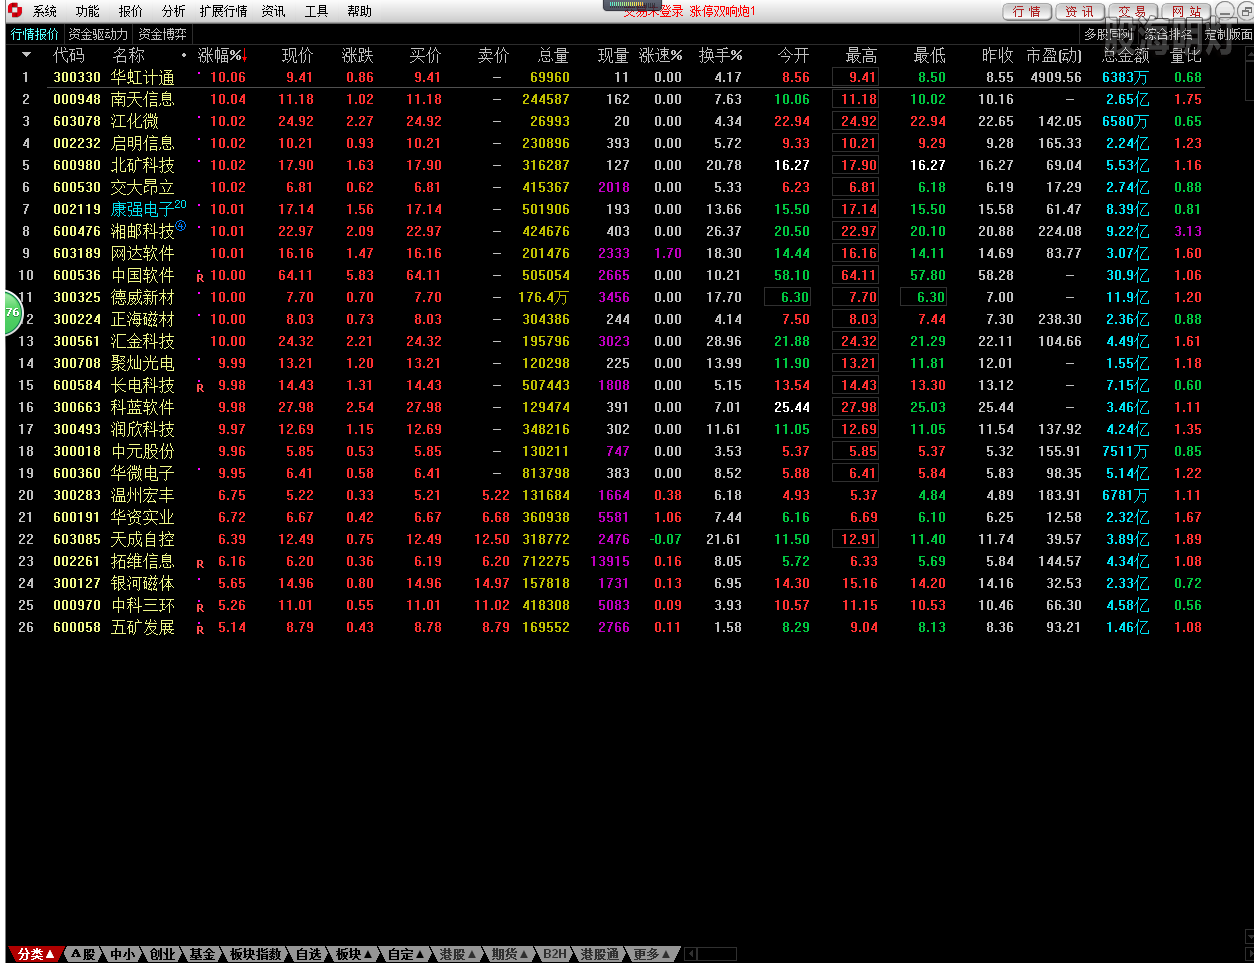This screenshot has height=963, width=1254.
Task: Sort by the 总量 column header
Action: pos(553,55)
